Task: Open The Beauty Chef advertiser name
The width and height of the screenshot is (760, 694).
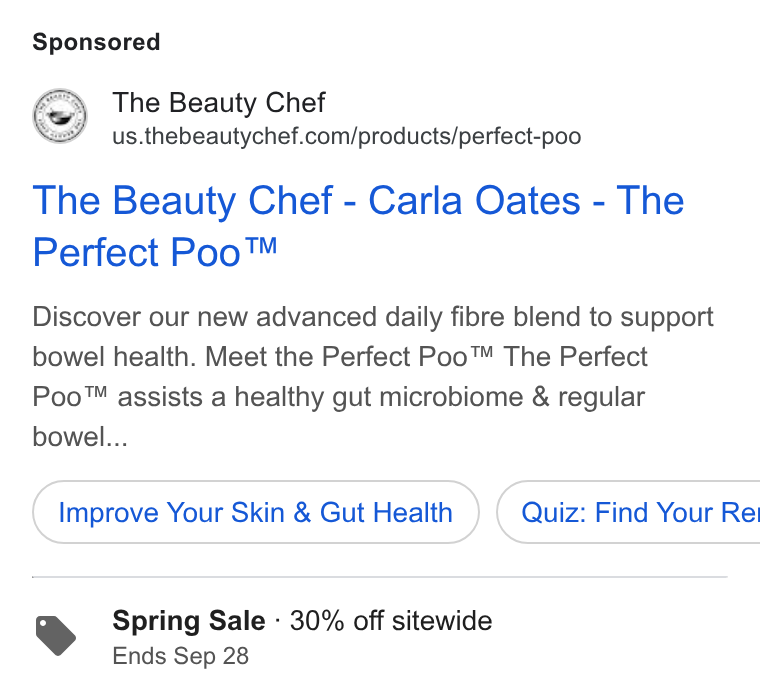Action: click(219, 103)
